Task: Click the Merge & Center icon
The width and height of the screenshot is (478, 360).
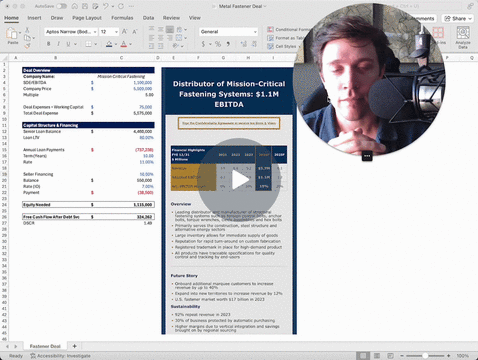Action: 179,38
